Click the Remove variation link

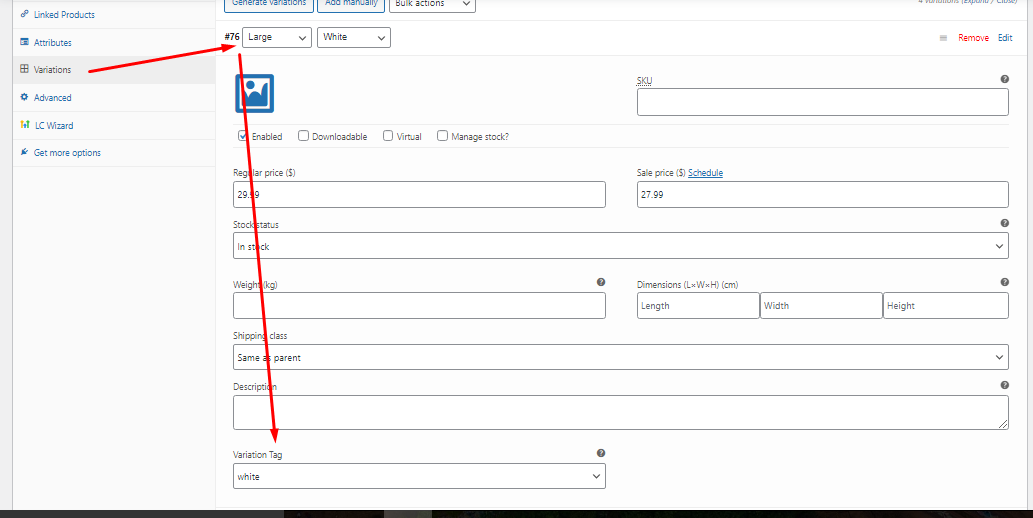973,38
